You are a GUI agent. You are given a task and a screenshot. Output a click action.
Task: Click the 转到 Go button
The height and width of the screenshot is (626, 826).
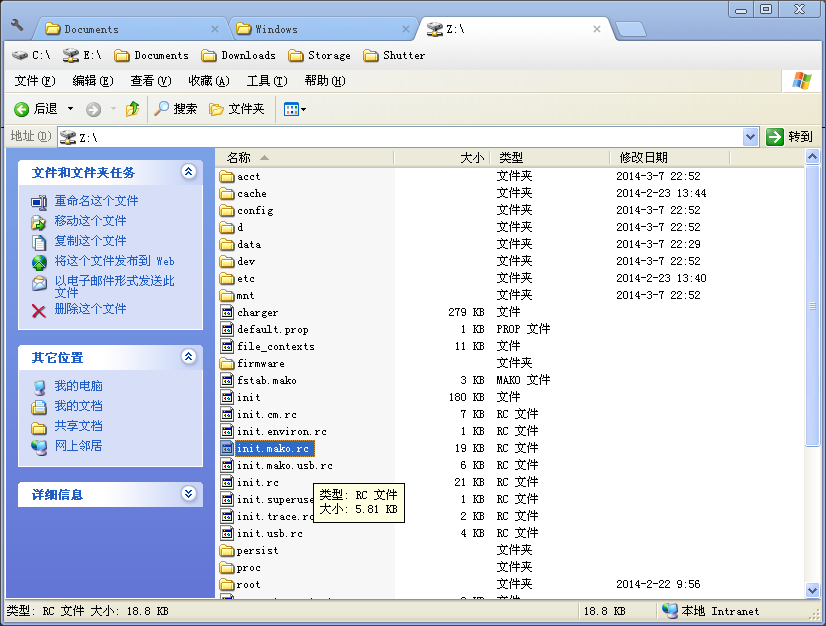[x=790, y=137]
